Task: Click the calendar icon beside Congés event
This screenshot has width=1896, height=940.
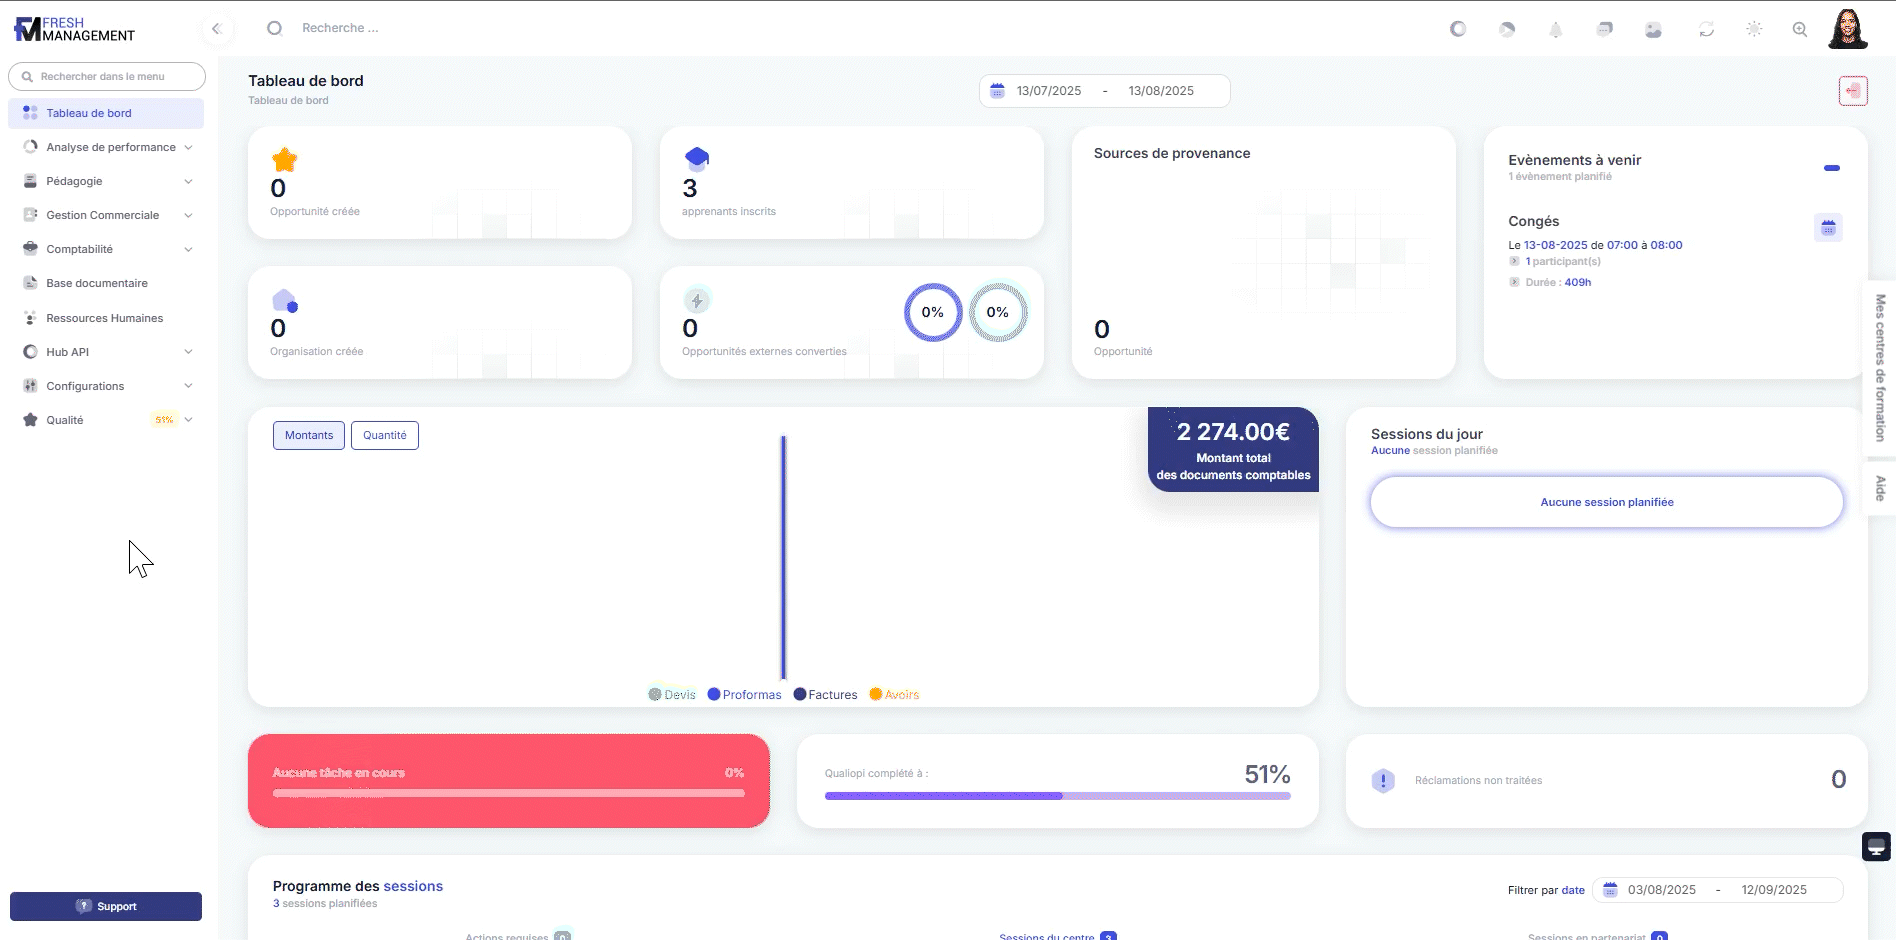Action: tap(1828, 228)
